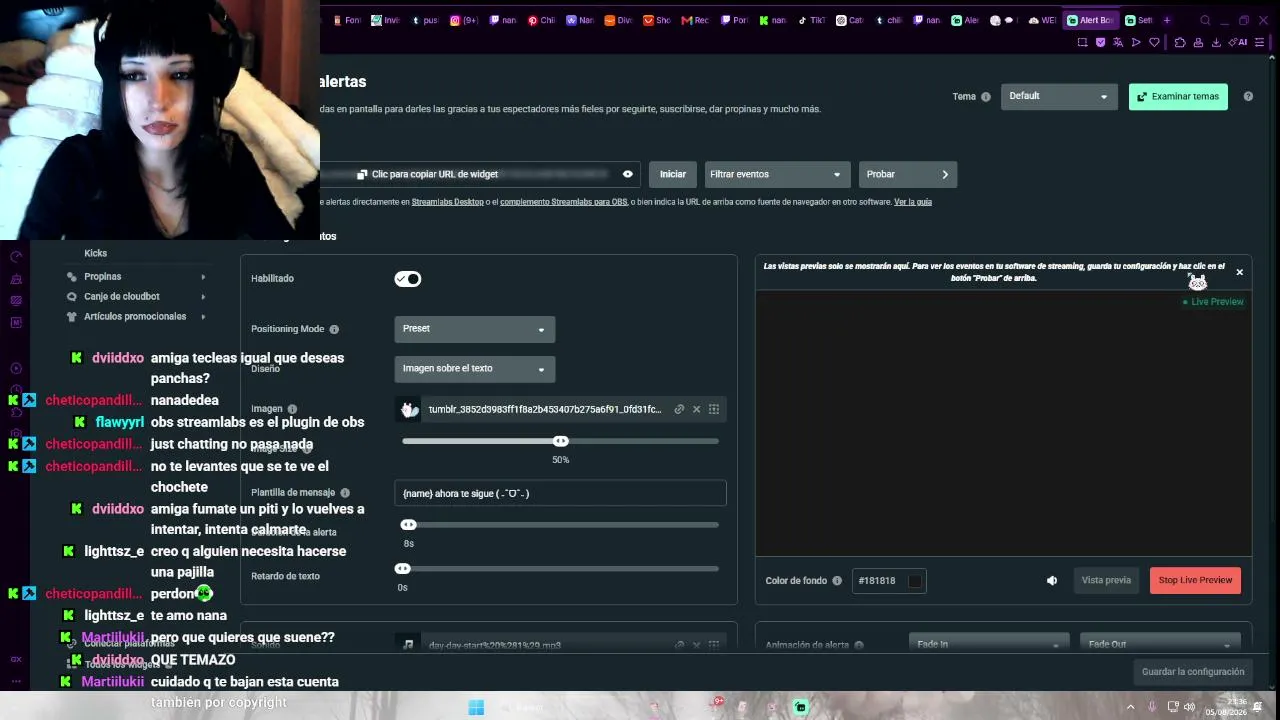This screenshot has width=1280, height=720.
Task: Switch to the Pinterest Chil browser tab
Action: coord(541,20)
